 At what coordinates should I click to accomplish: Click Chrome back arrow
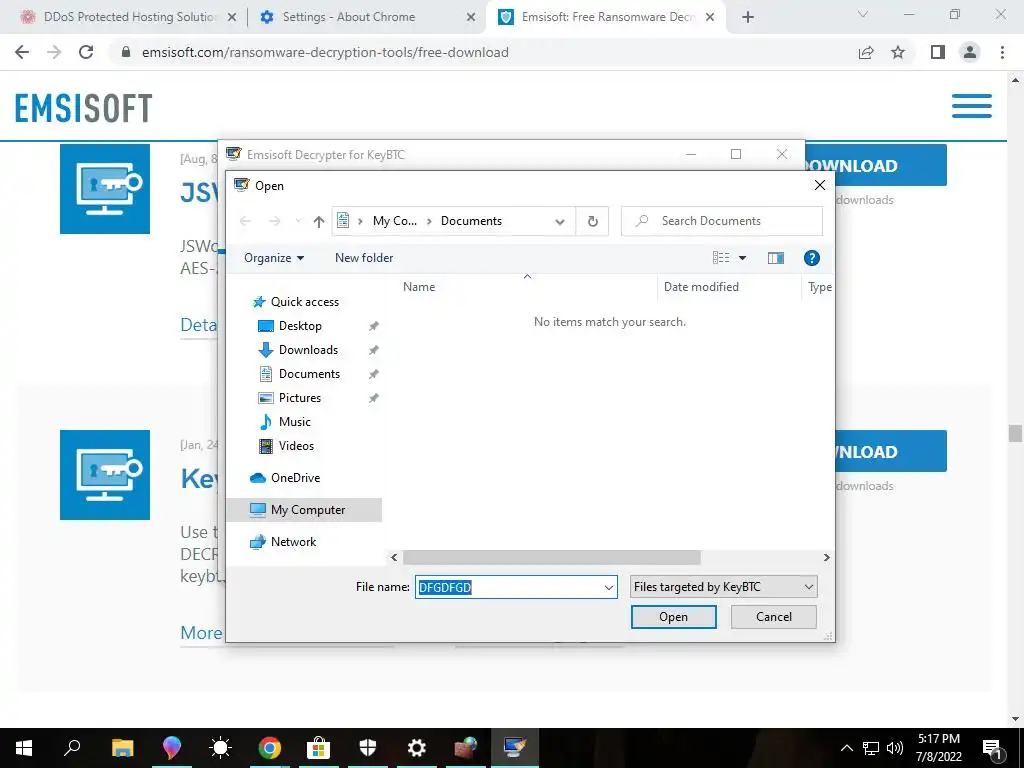(22, 52)
